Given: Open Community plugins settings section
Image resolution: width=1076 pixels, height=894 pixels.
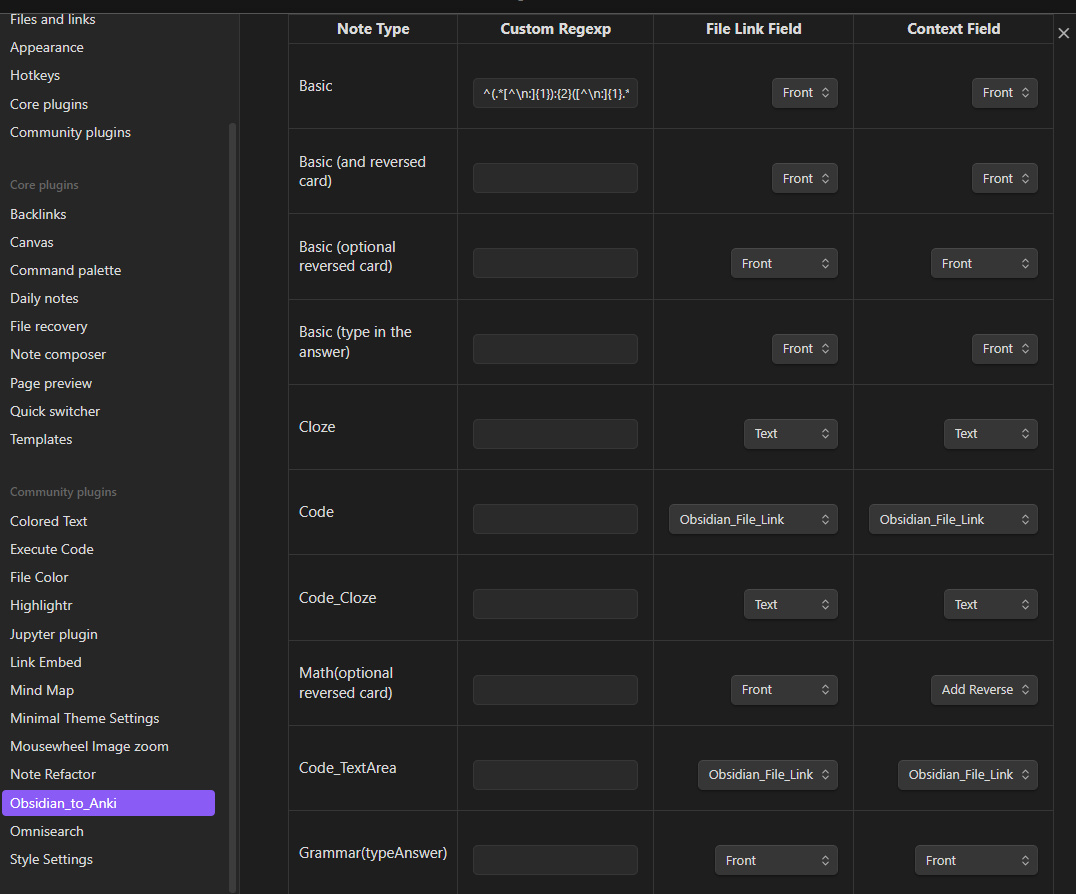Looking at the screenshot, I should pos(70,132).
